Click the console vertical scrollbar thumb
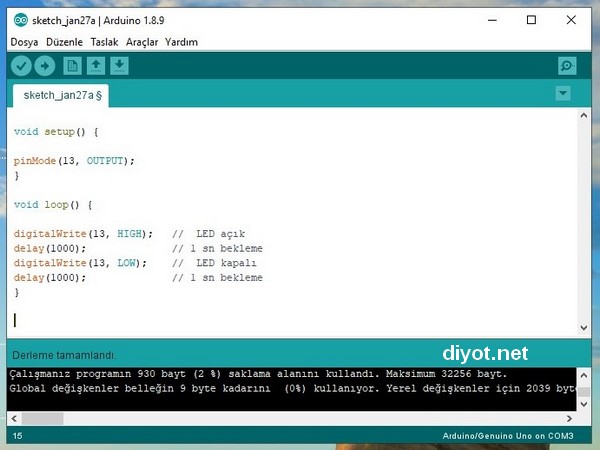Screen dimensions: 600x450 [584, 392]
